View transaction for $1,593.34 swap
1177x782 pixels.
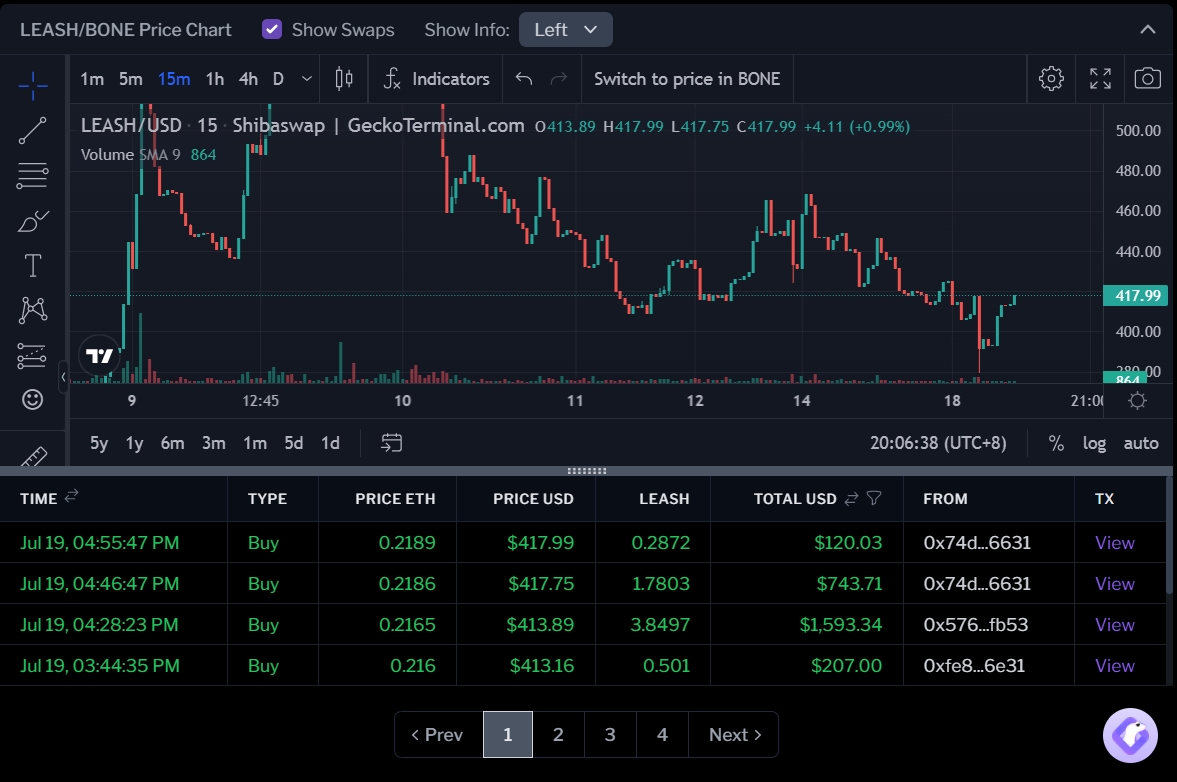point(1115,624)
